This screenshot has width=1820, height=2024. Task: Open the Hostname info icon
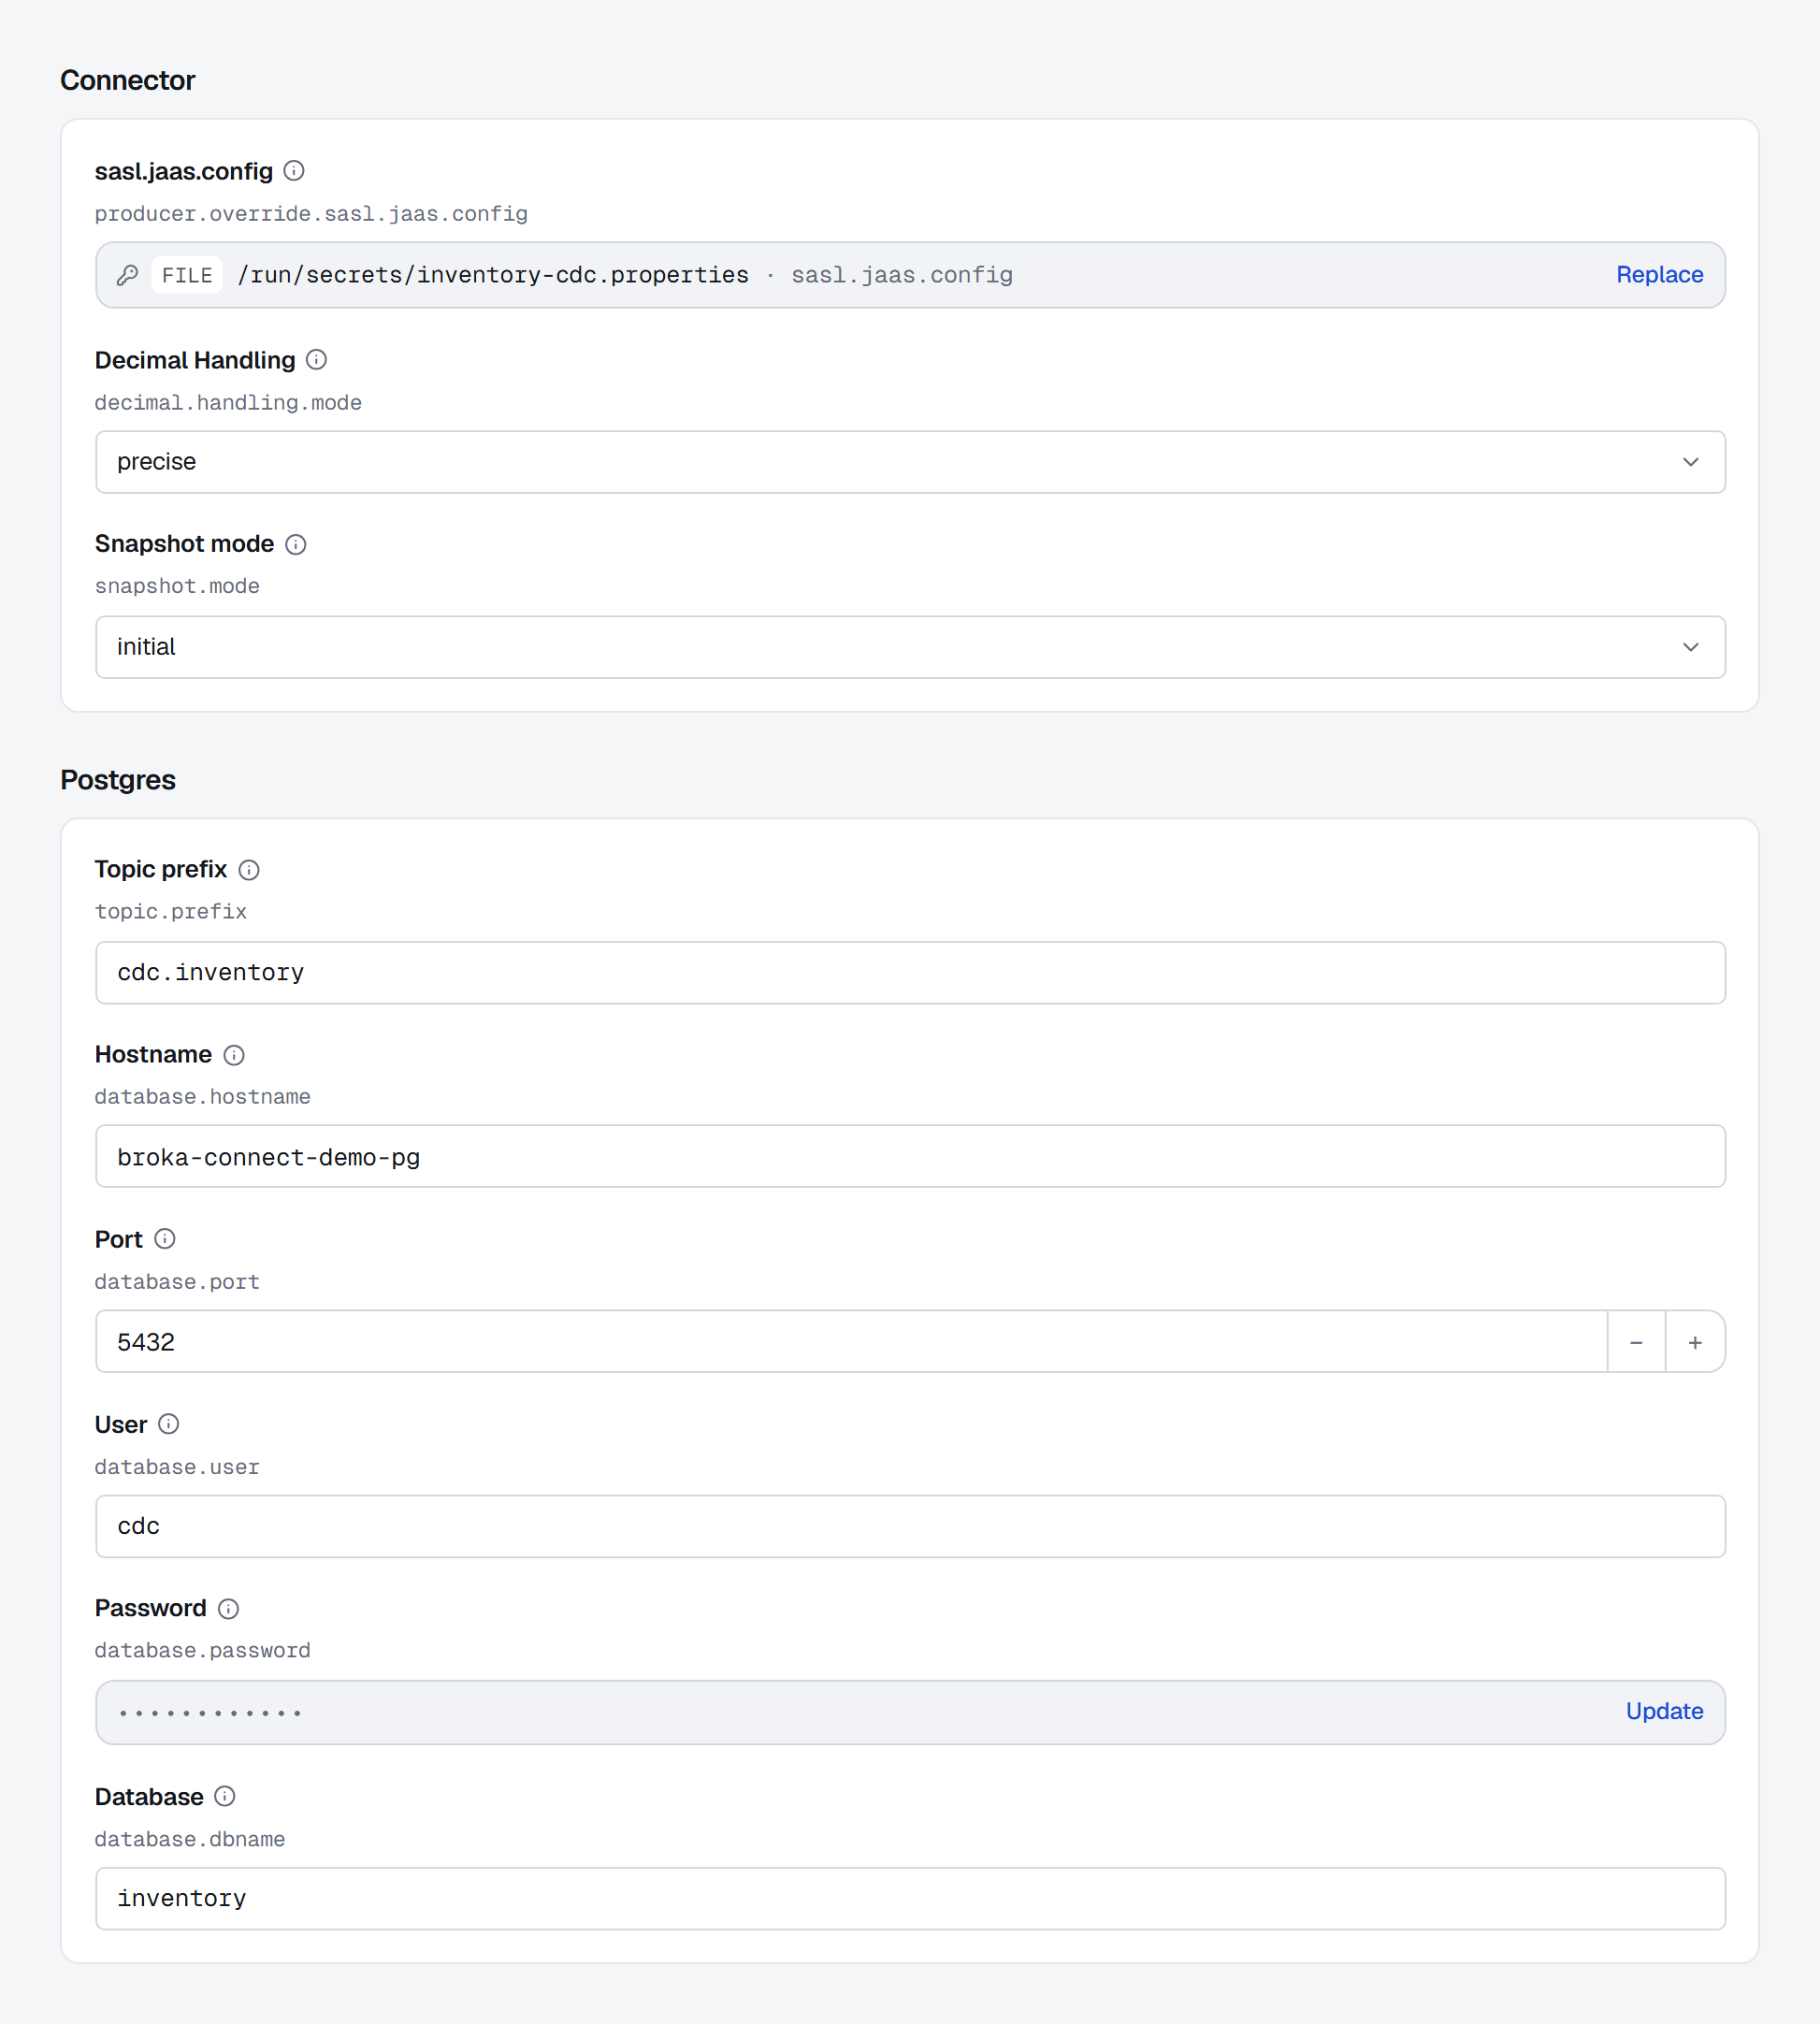(x=234, y=1055)
